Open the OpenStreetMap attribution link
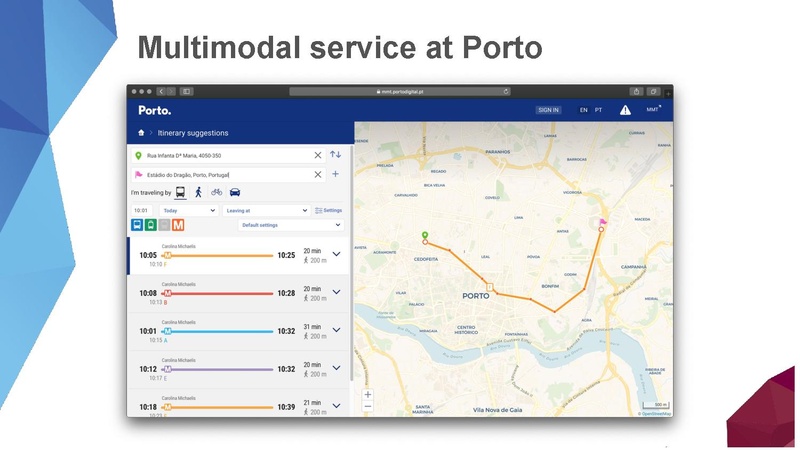This screenshot has height=450, width=800. coord(656,414)
